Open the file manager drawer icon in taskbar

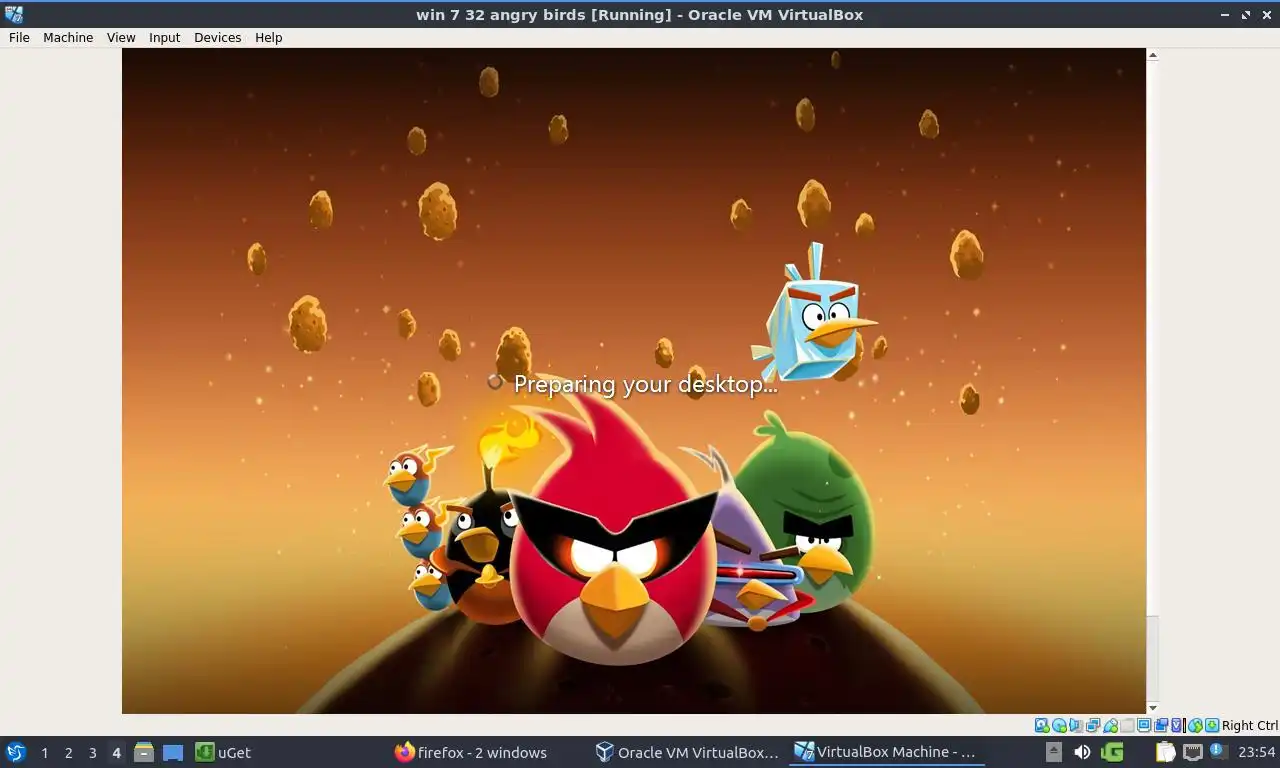pyautogui.click(x=144, y=752)
